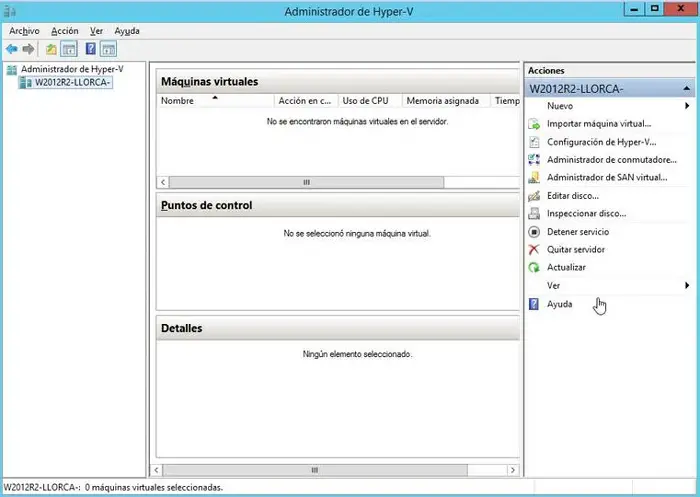
Task: Select W2012R2-LLORCA- server in the tree
Action: 72,82
